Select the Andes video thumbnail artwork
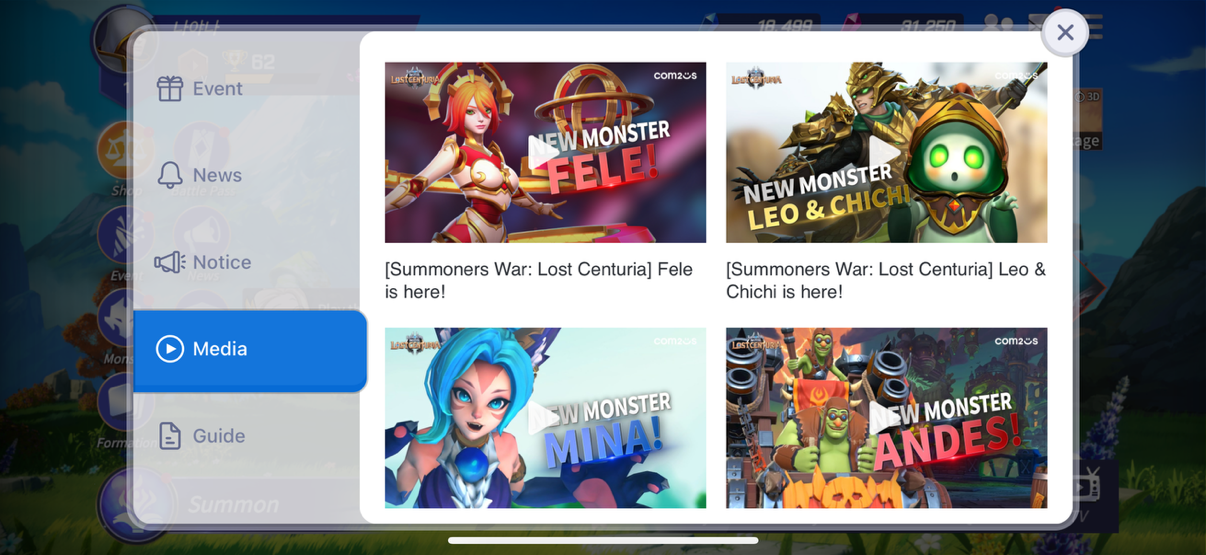This screenshot has width=1206, height=555. click(886, 418)
